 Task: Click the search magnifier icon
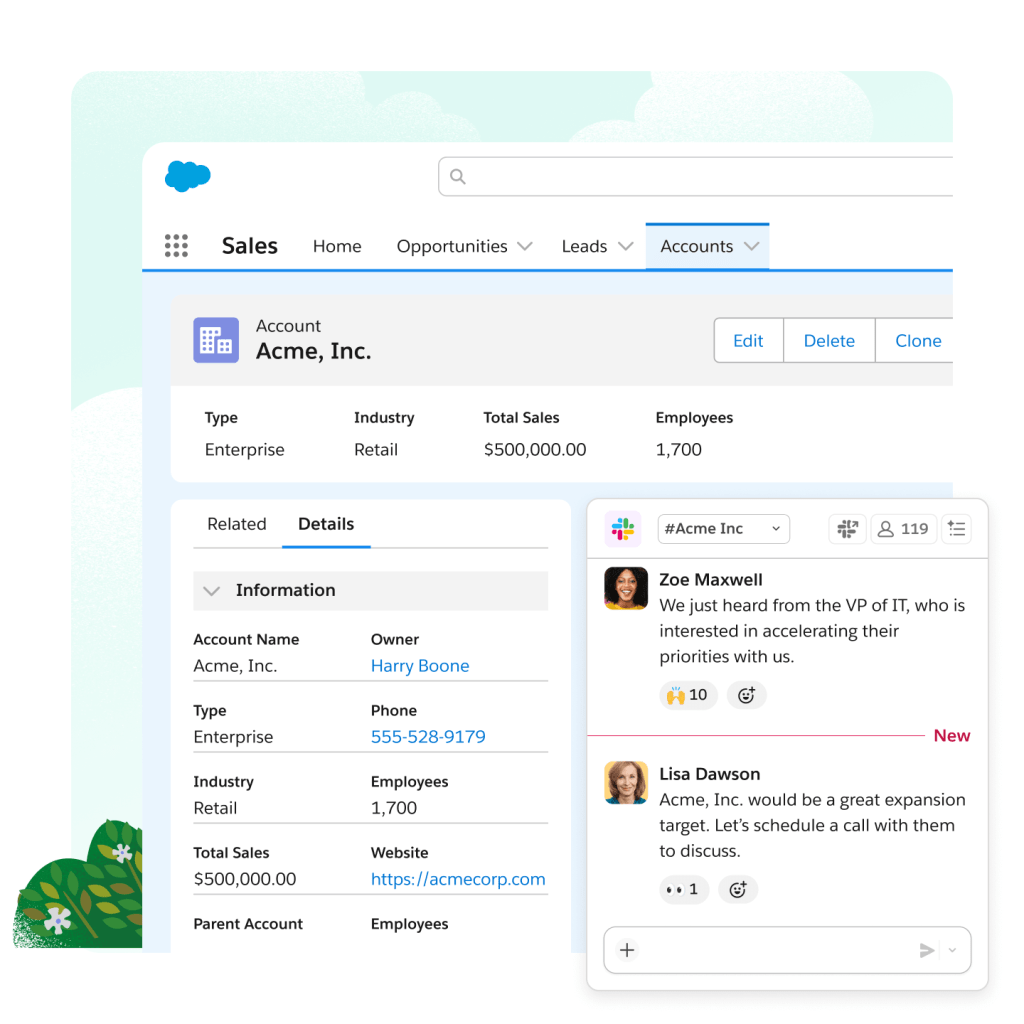point(458,176)
